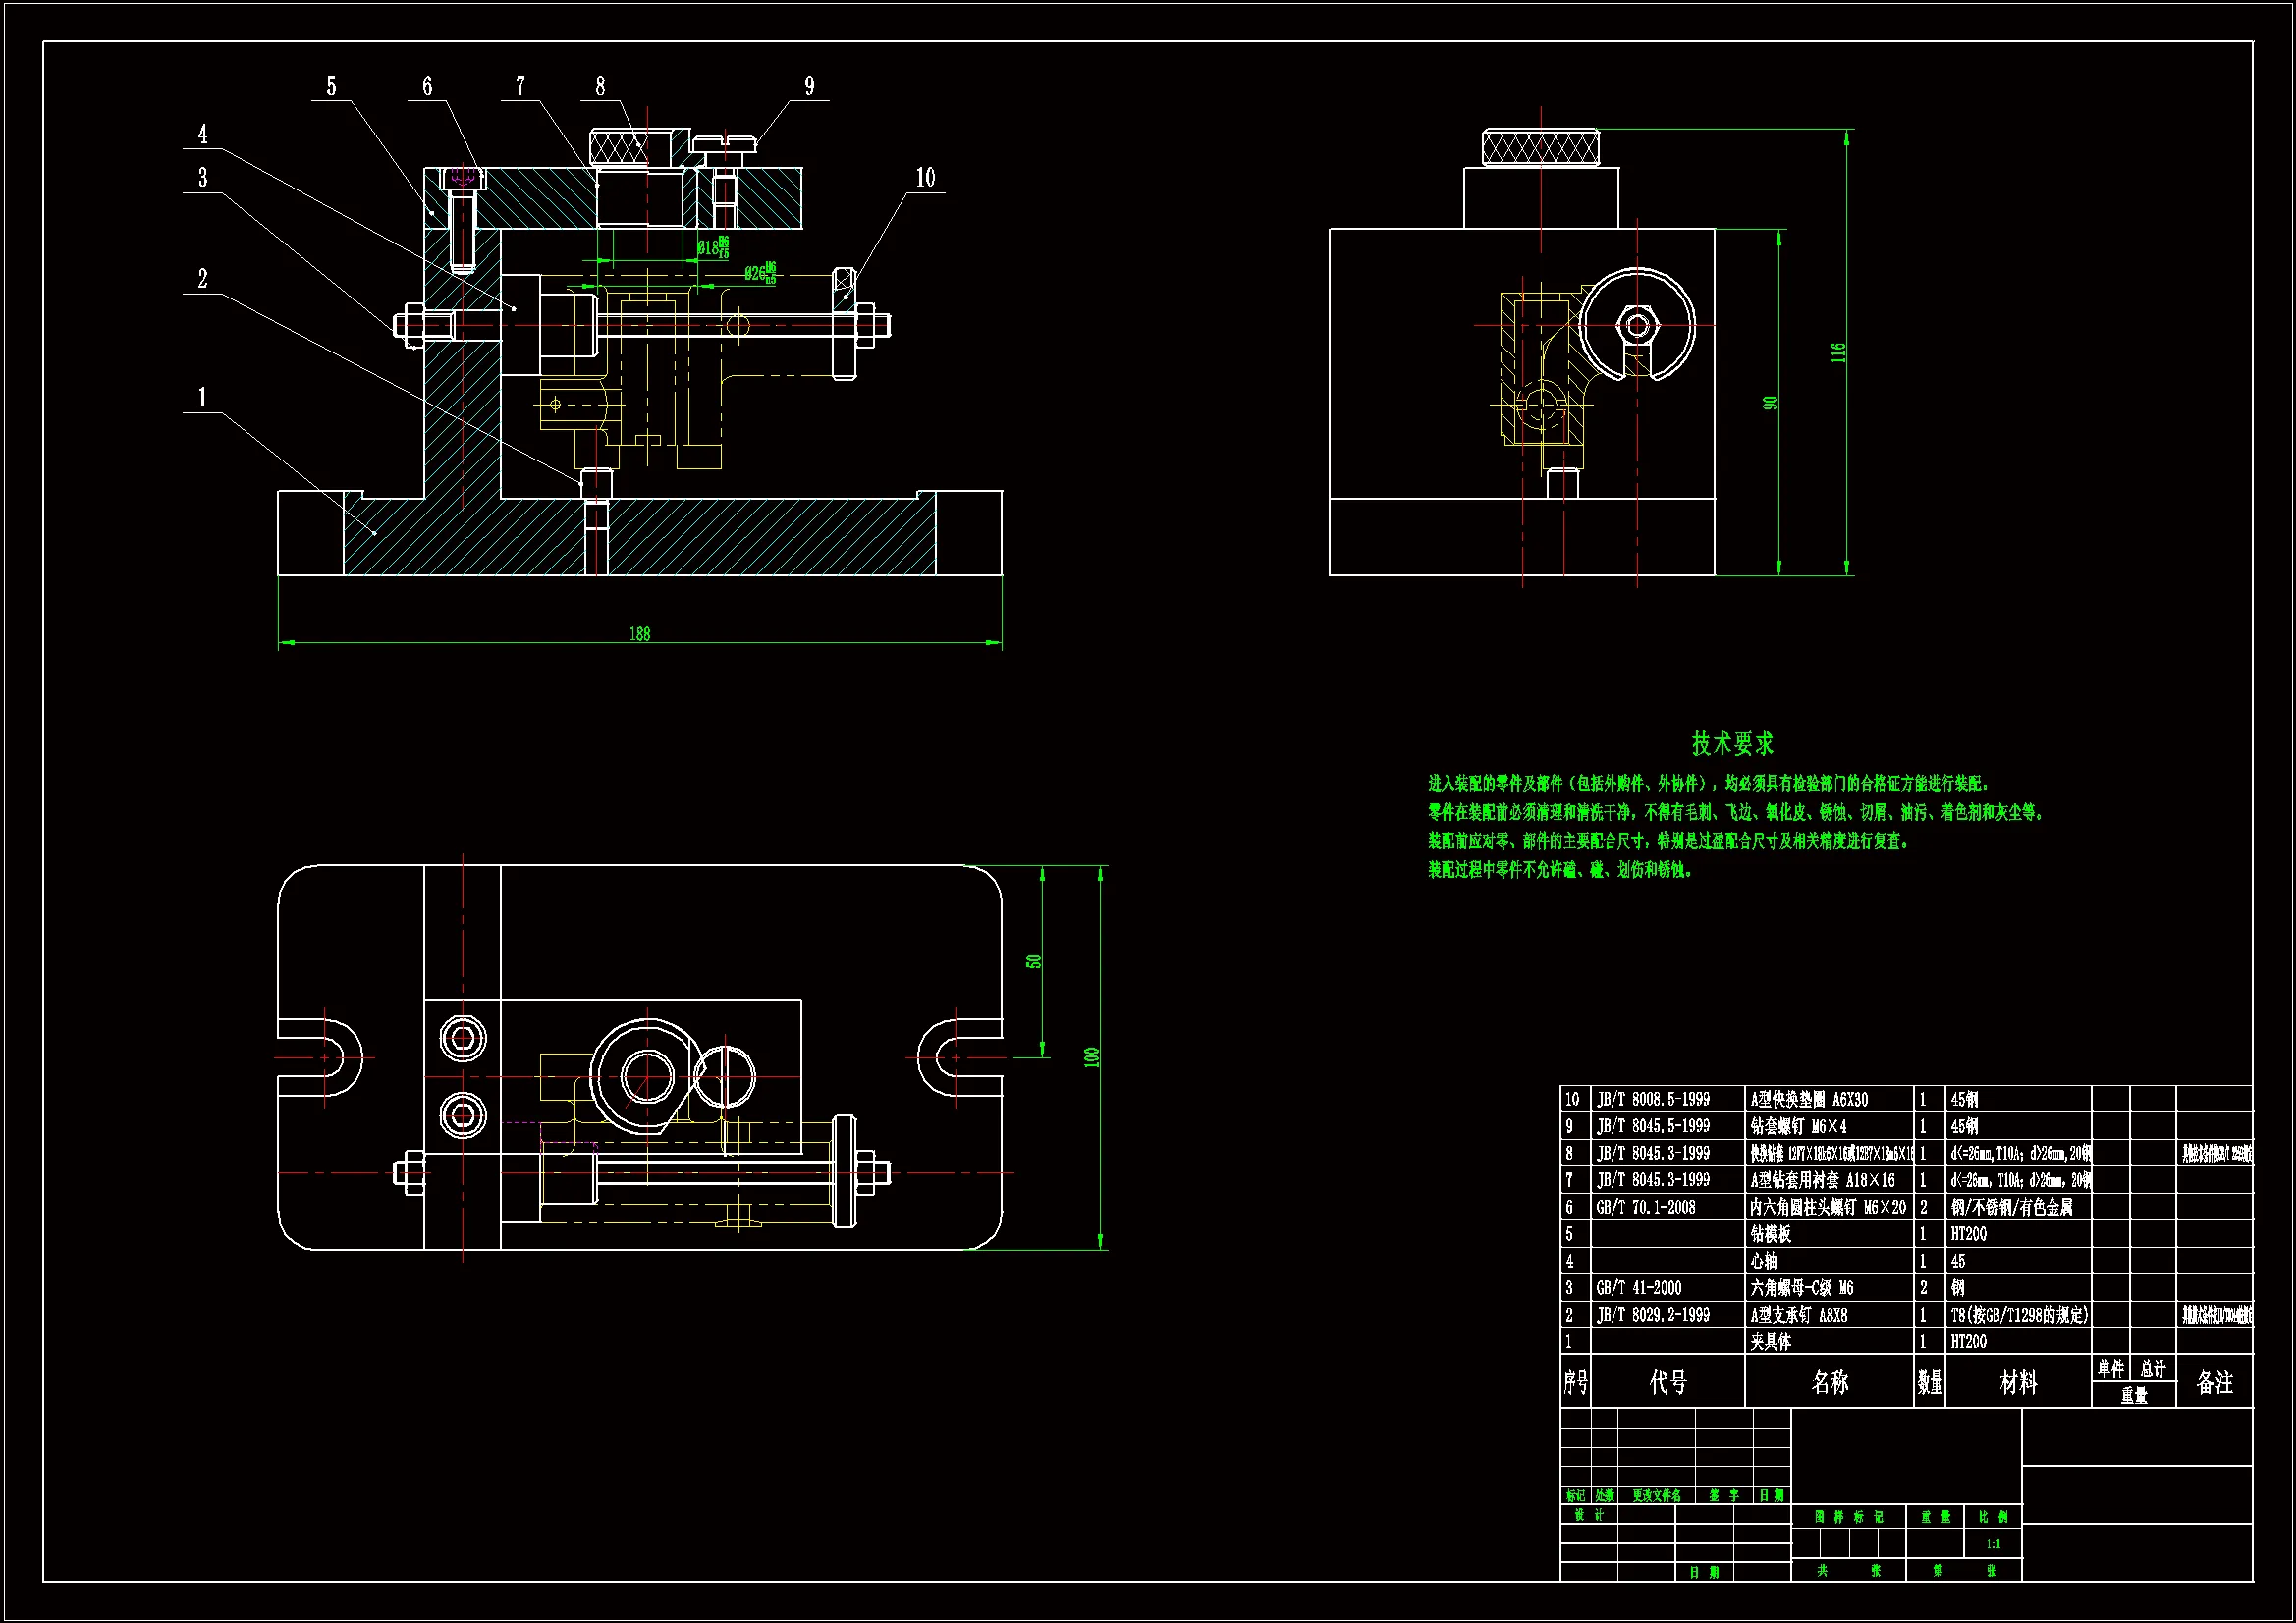Select the 116 height dimension text
Image resolution: width=2296 pixels, height=1623 pixels.
pyautogui.click(x=1837, y=352)
